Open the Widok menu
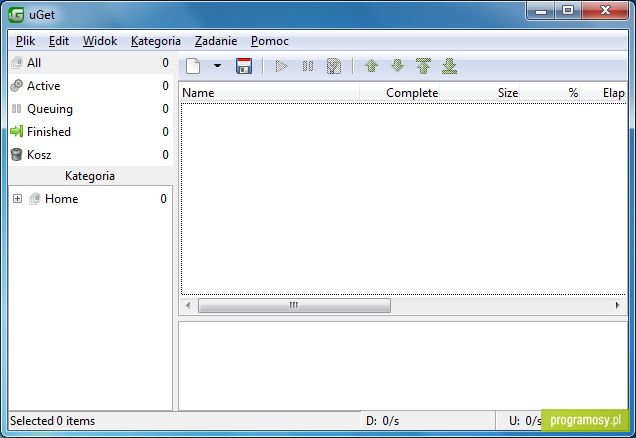 pos(100,41)
